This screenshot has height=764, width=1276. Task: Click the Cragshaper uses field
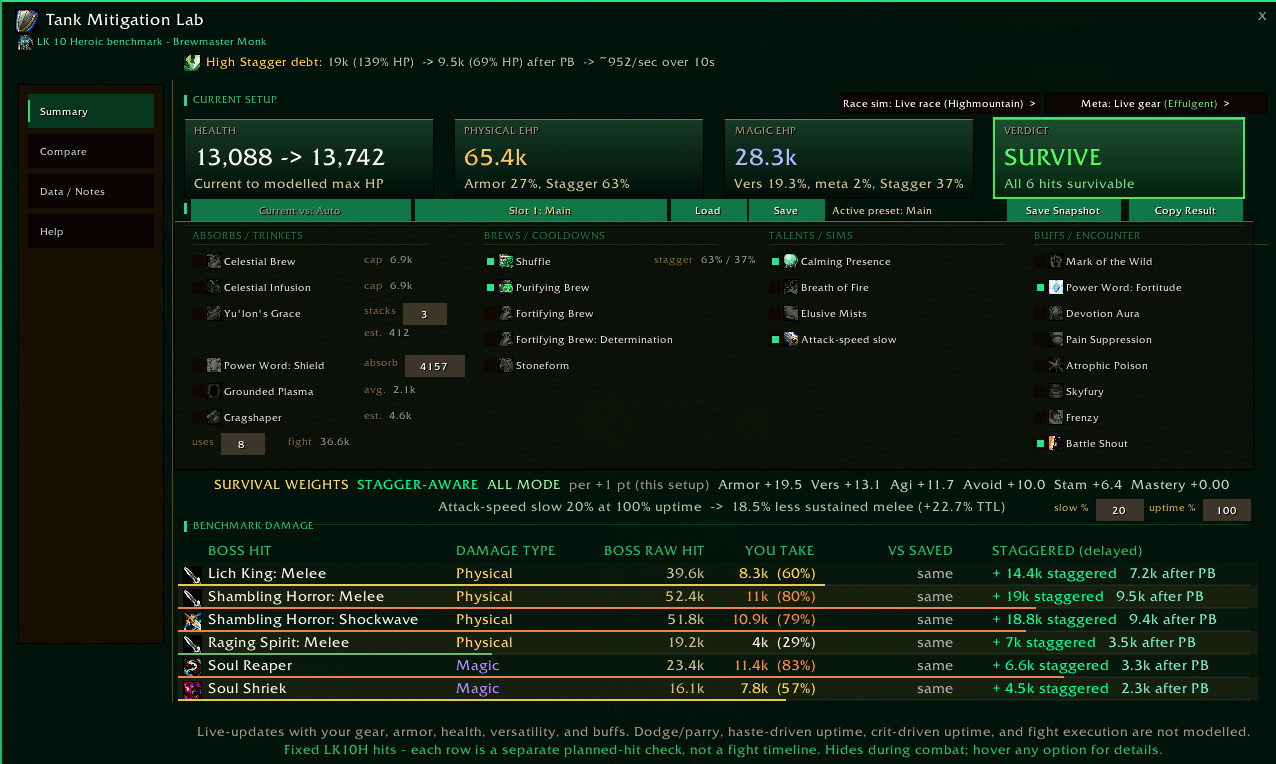(x=242, y=444)
